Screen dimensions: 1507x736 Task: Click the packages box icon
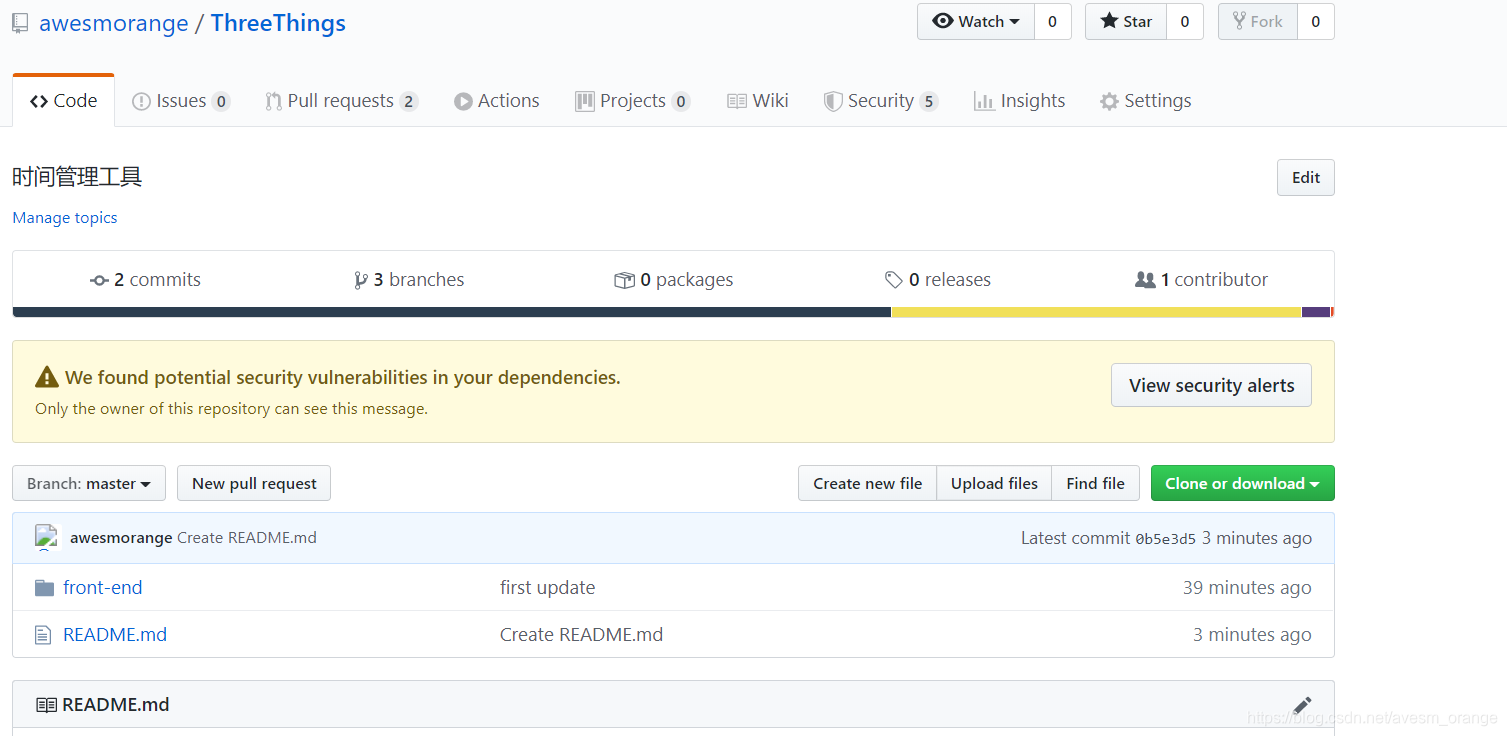coord(625,281)
